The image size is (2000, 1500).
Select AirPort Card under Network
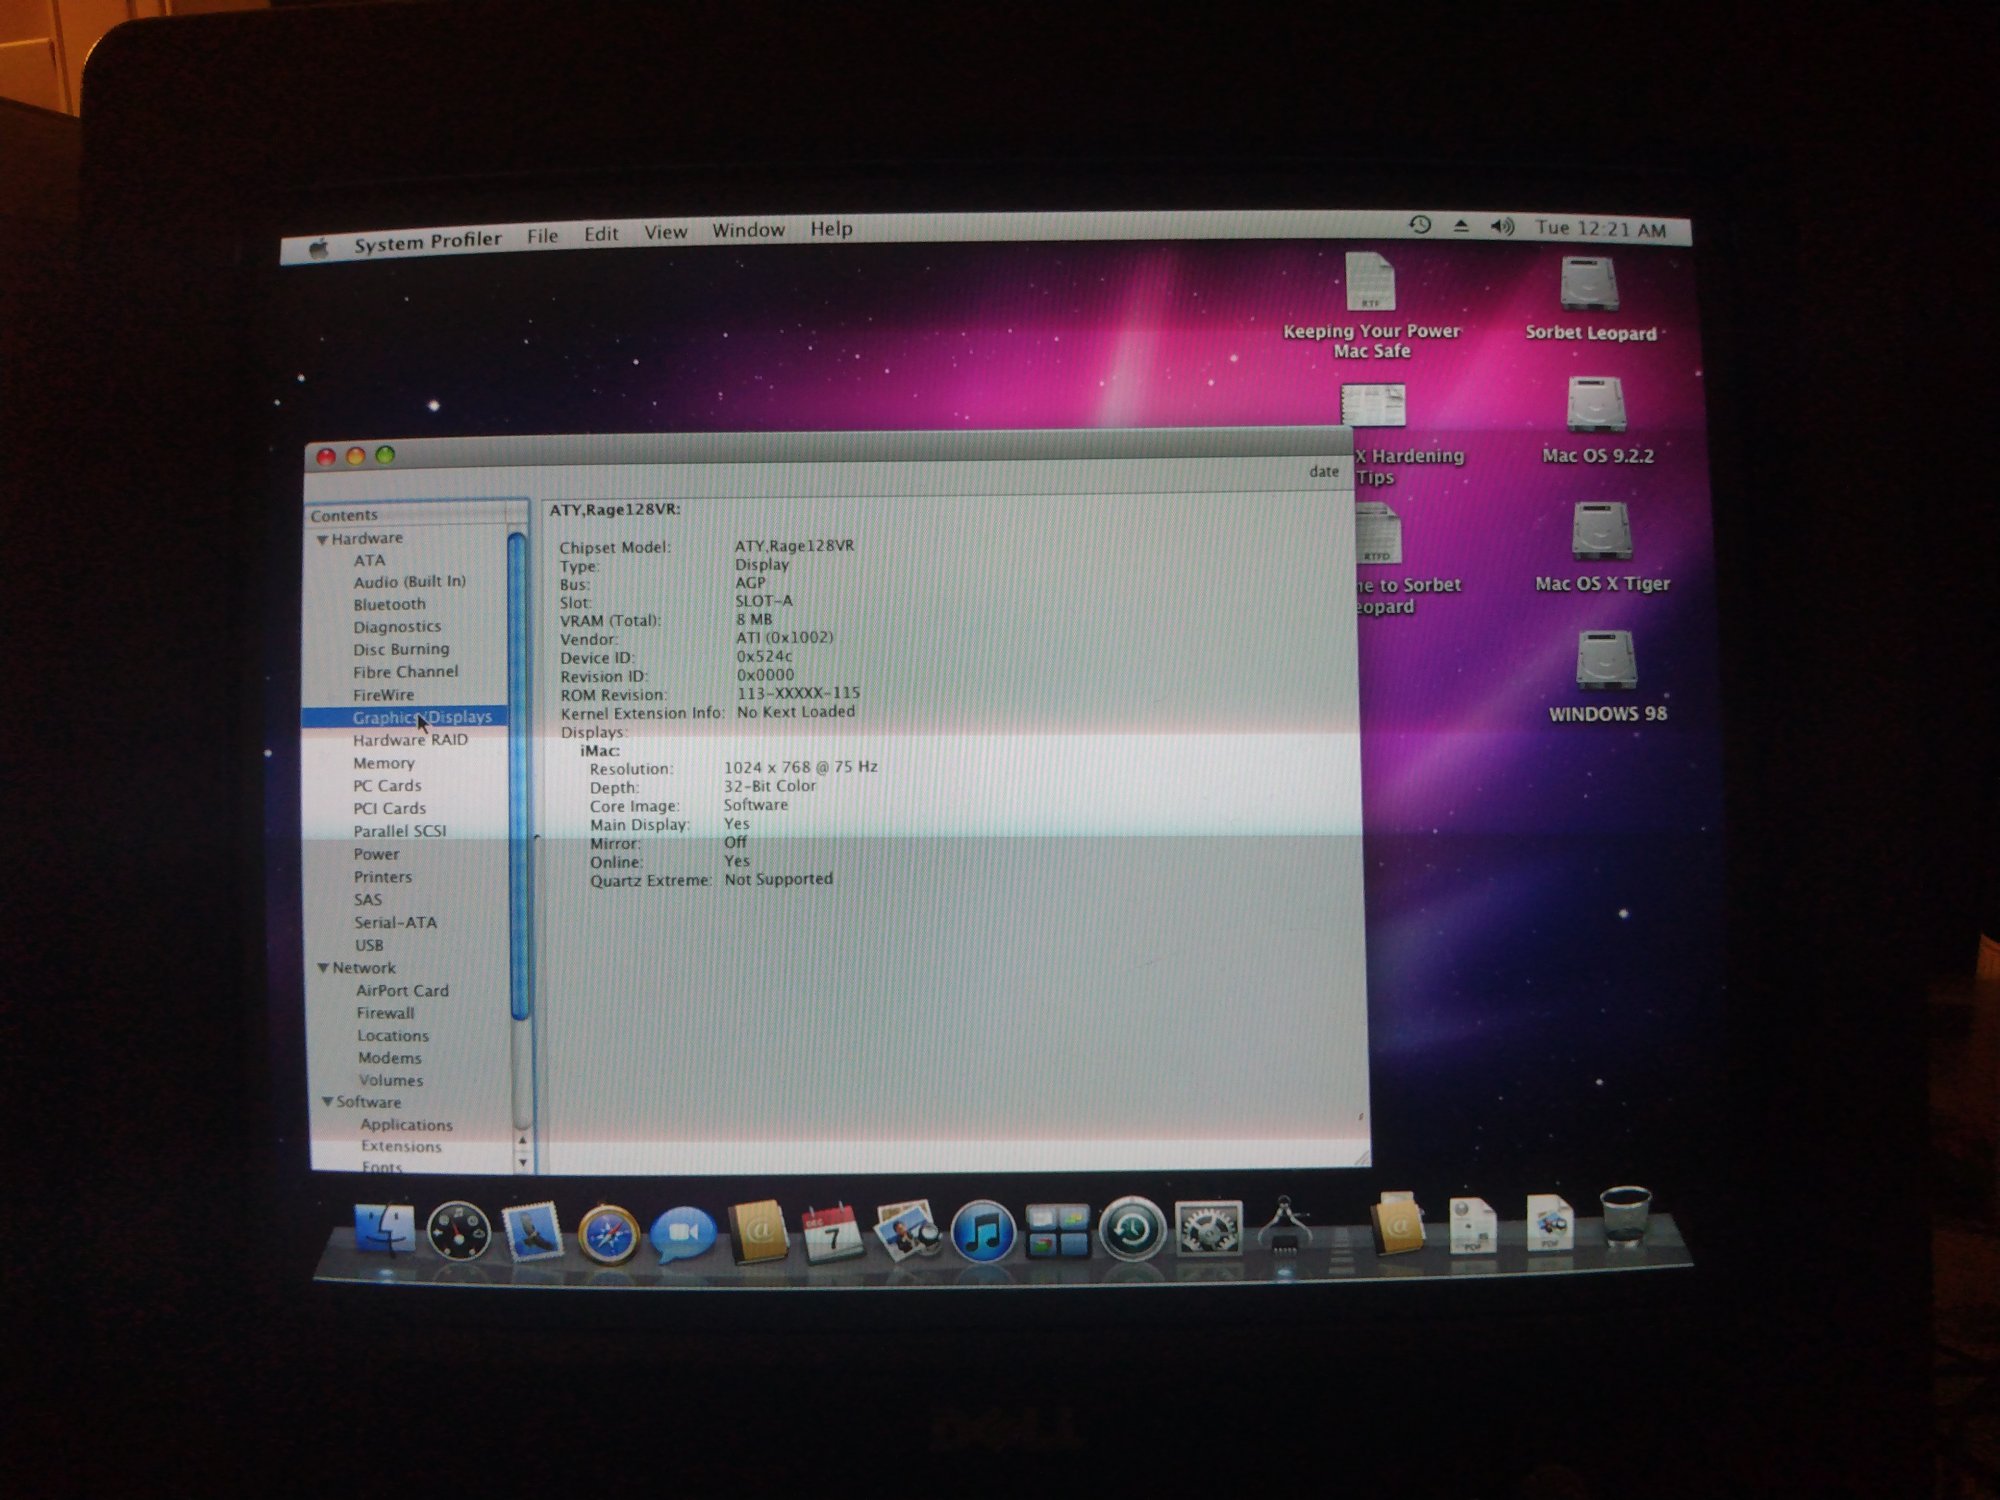click(x=402, y=991)
